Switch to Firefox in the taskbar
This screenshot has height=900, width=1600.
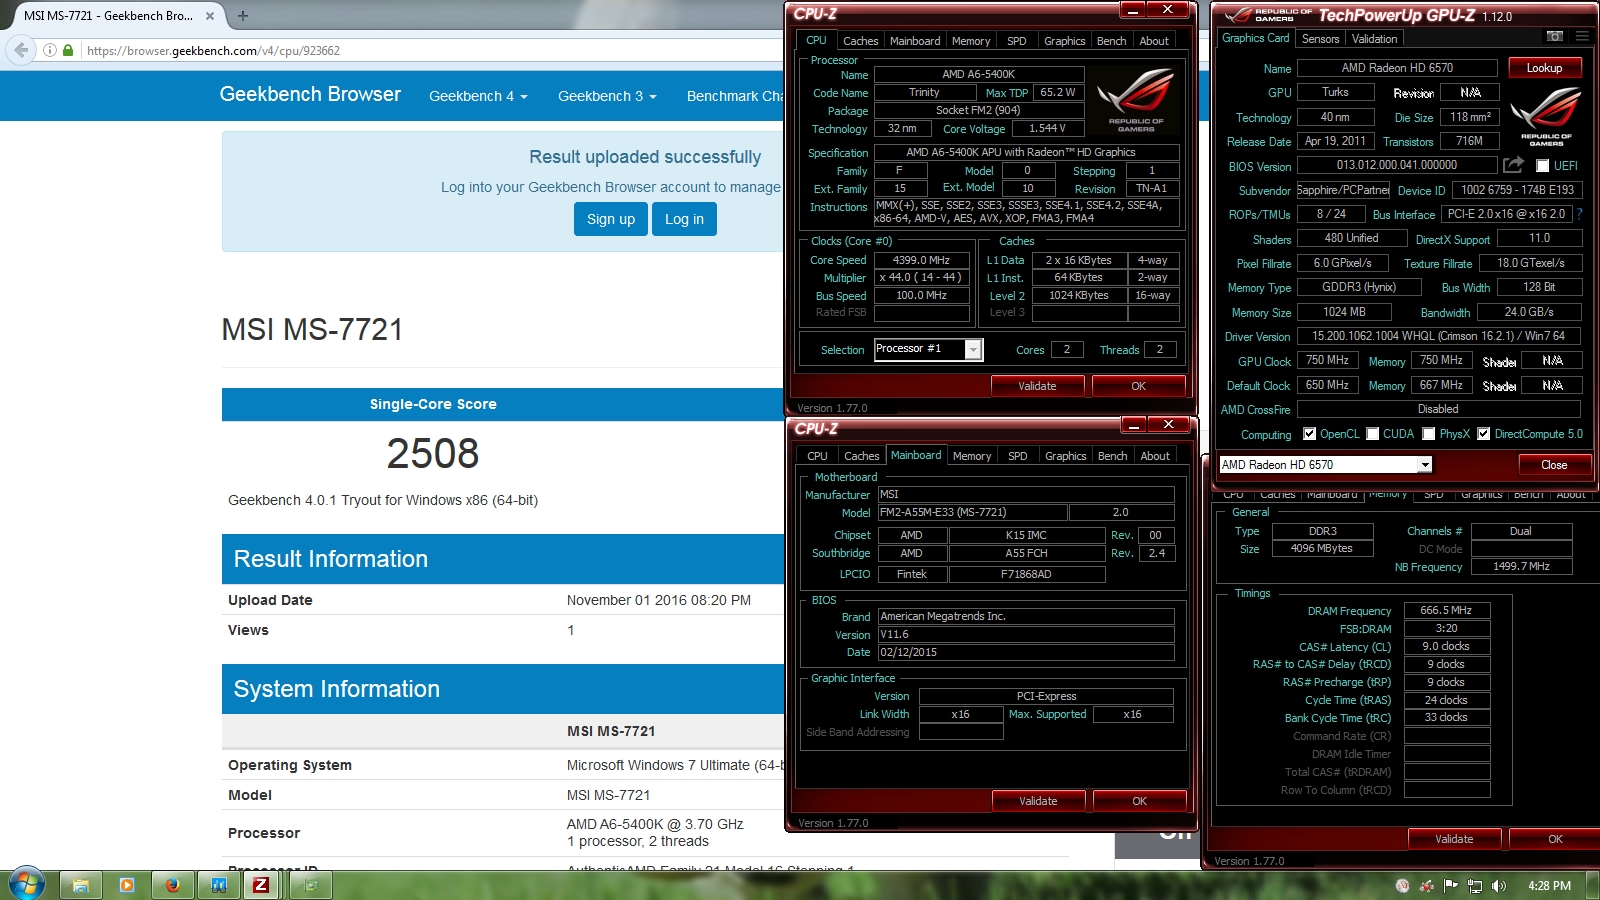(172, 885)
